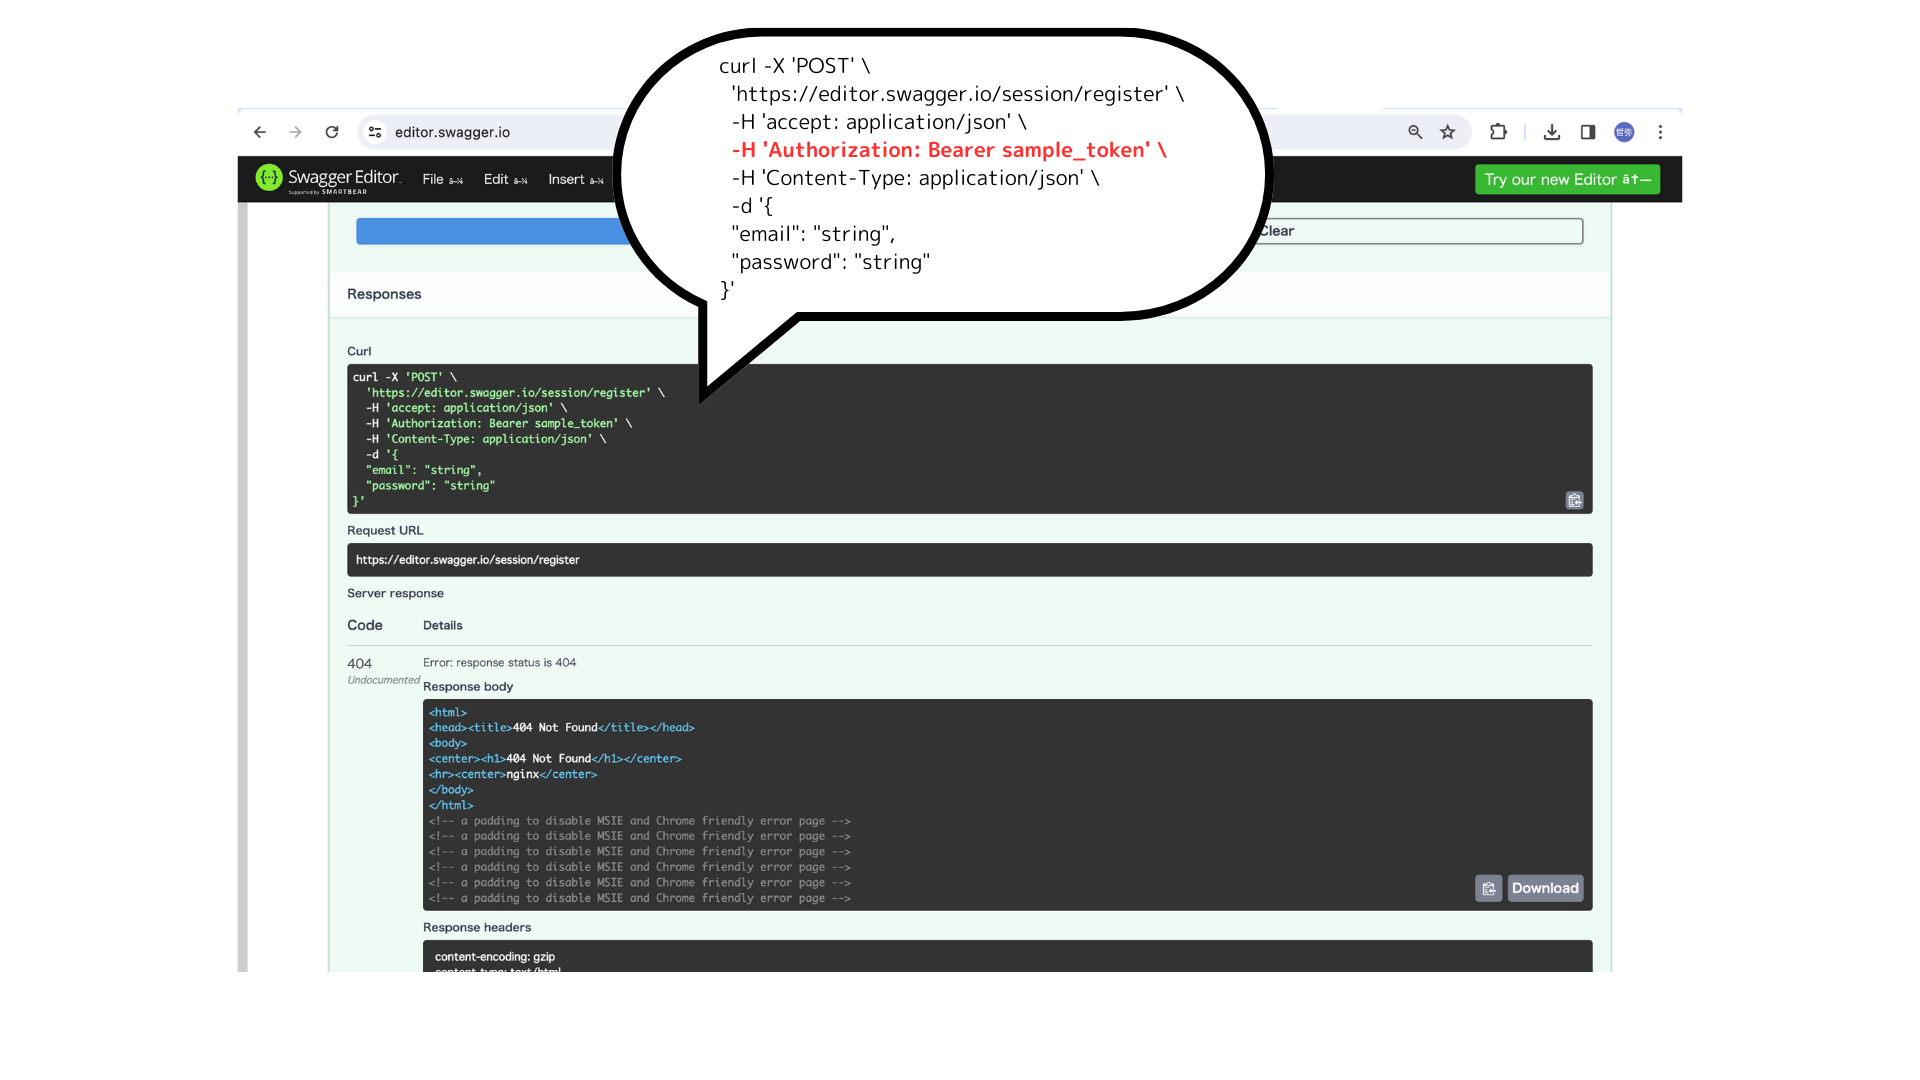
Task: Click the zoom magnifier icon in address bar
Action: (x=1415, y=132)
